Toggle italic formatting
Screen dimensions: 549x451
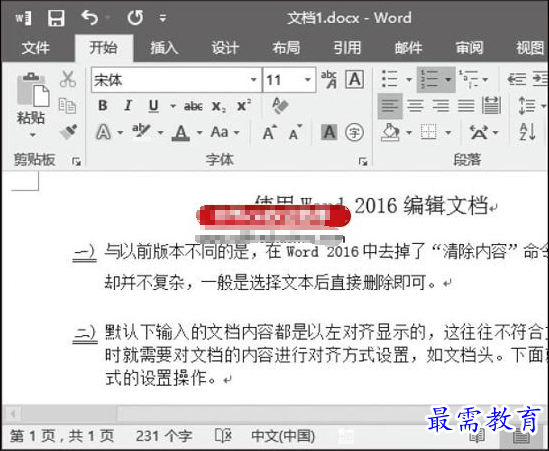(128, 106)
